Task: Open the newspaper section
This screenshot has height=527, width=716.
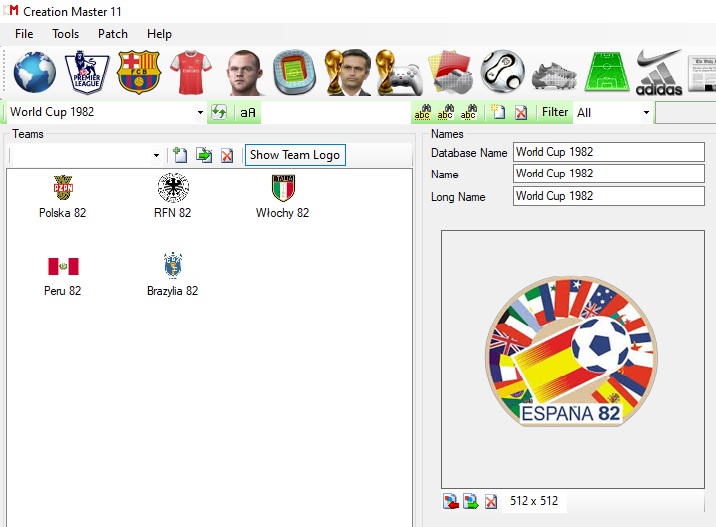Action: click(702, 74)
